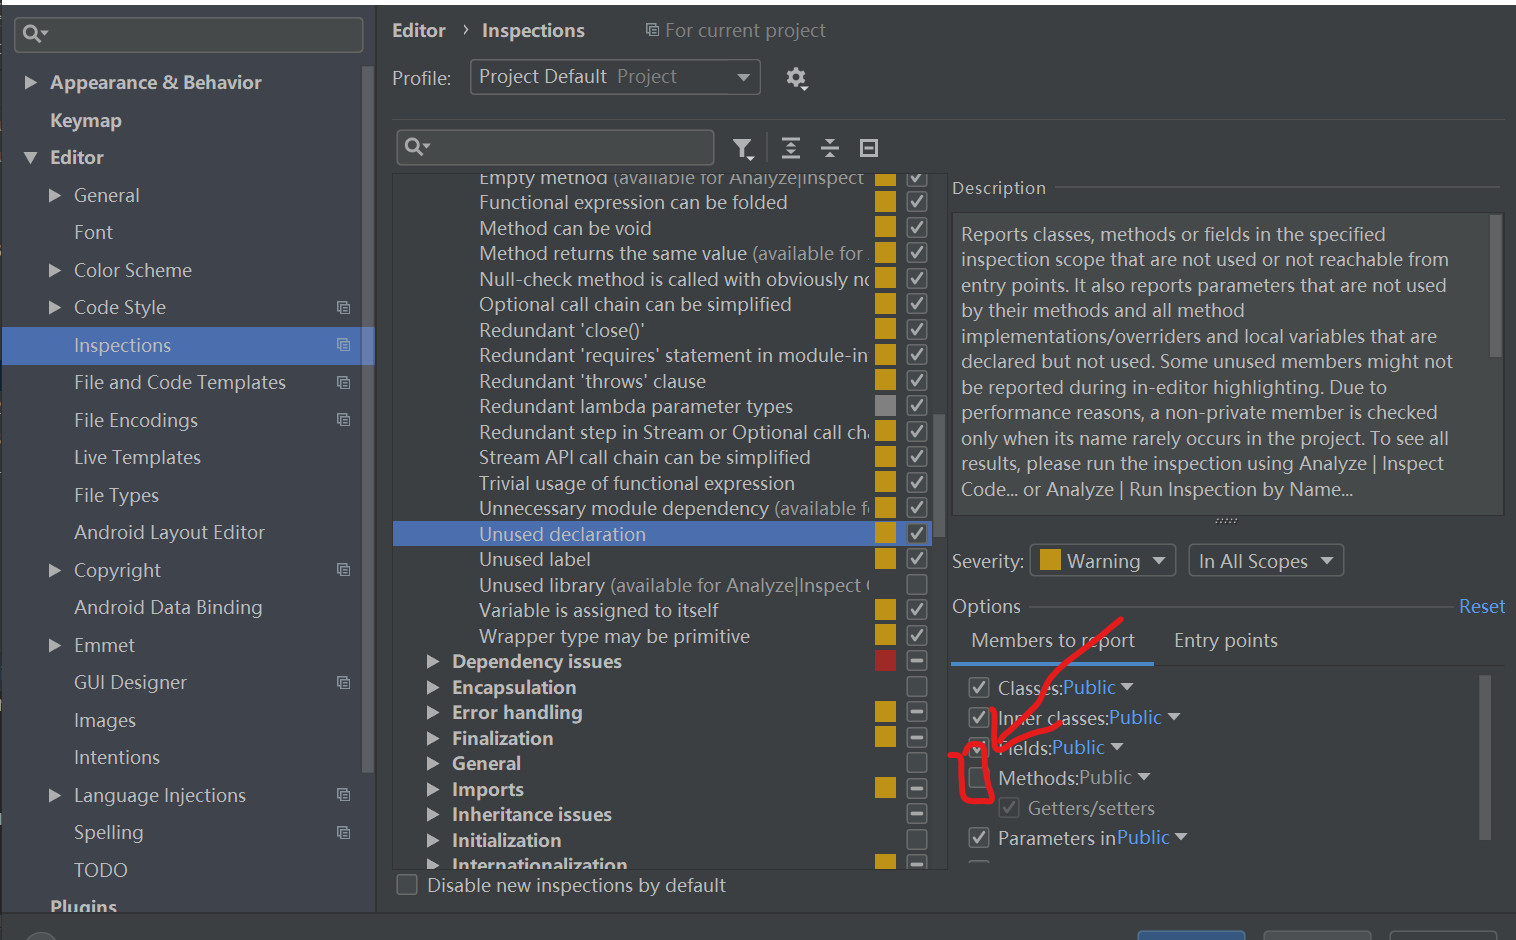Open the inspections filter funnel menu
This screenshot has width=1516, height=940.
click(743, 149)
